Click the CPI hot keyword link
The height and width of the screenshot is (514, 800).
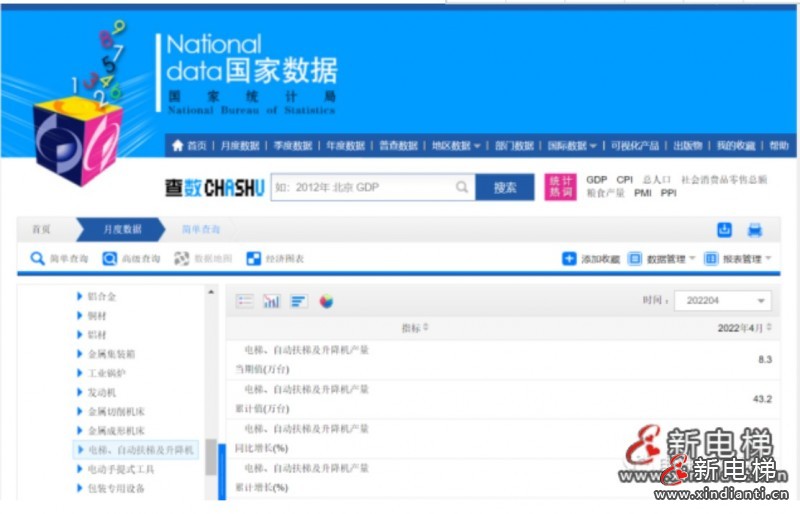[x=625, y=180]
